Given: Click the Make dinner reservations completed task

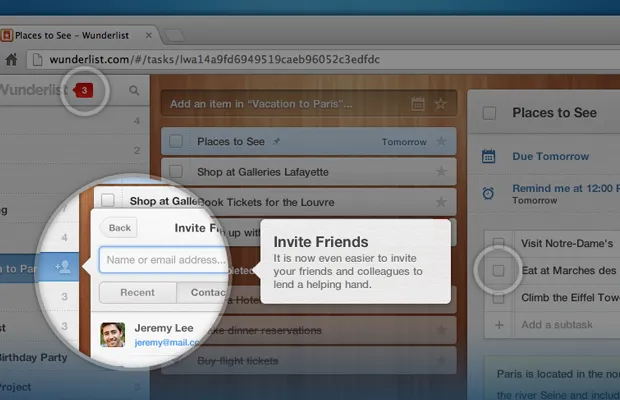Looking at the screenshot, I should pyautogui.click(x=308, y=330).
